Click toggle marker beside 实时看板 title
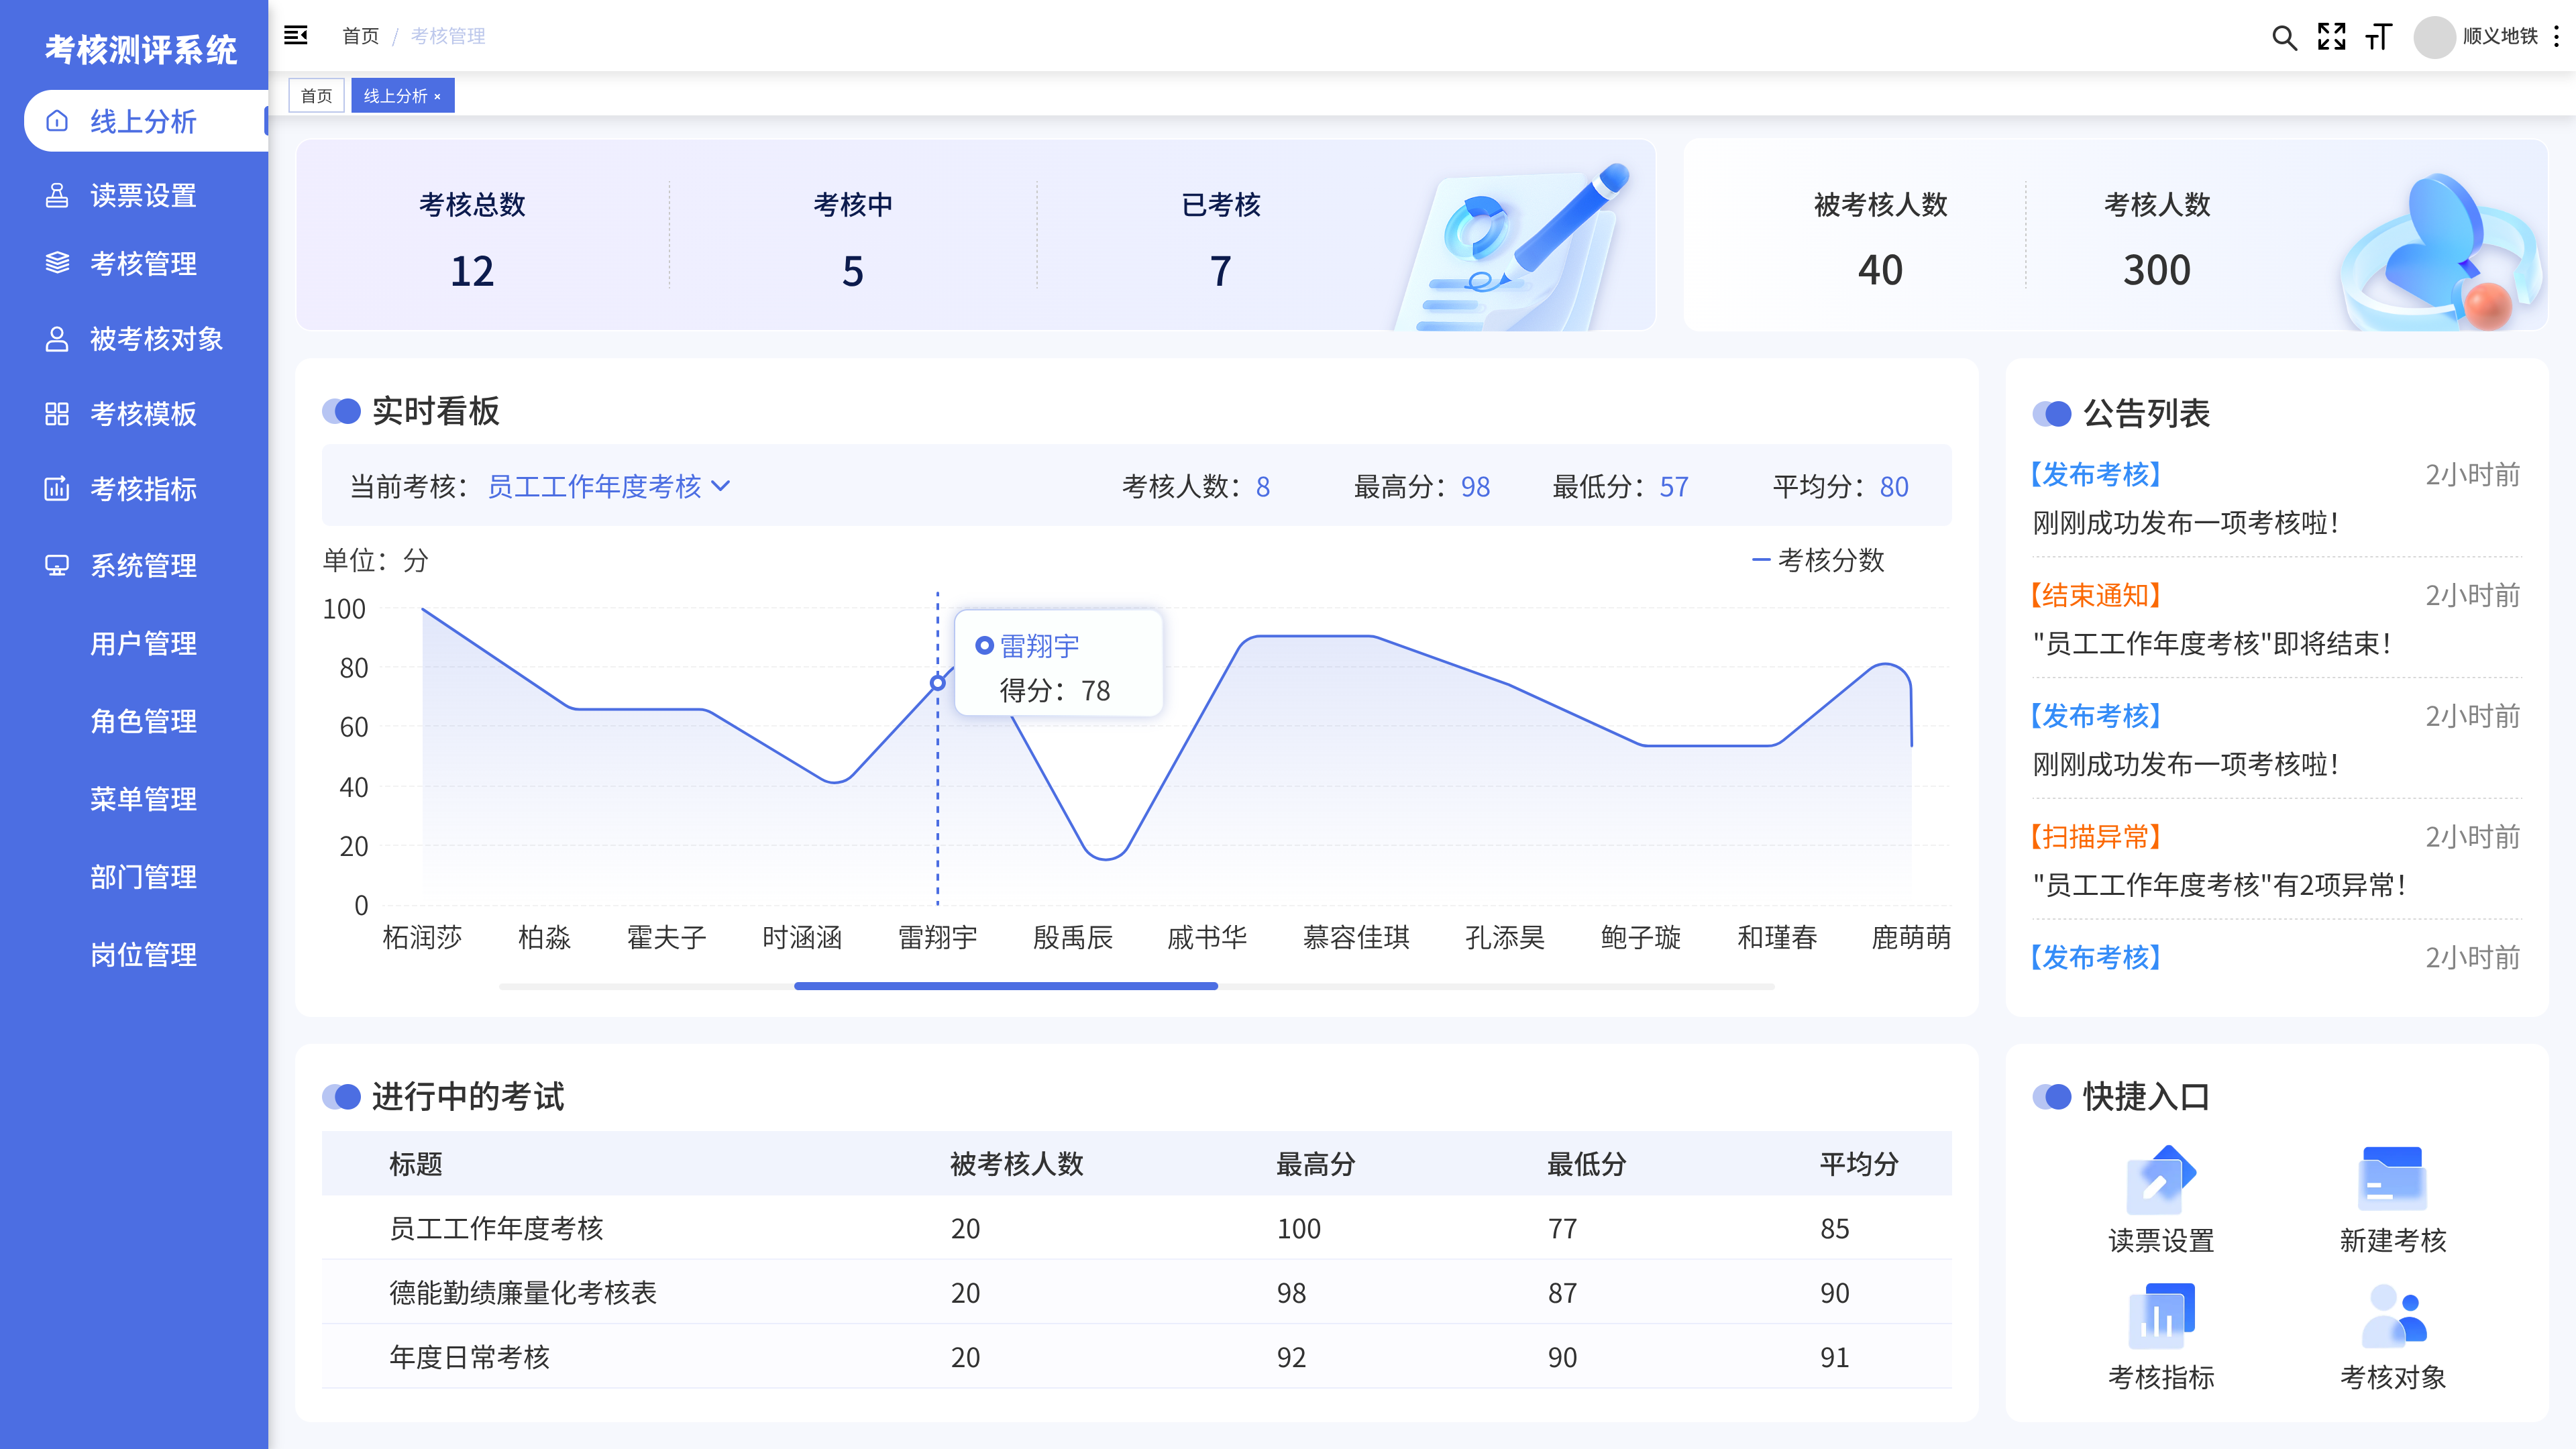Screen dimensions: 2576x1449 341,411
